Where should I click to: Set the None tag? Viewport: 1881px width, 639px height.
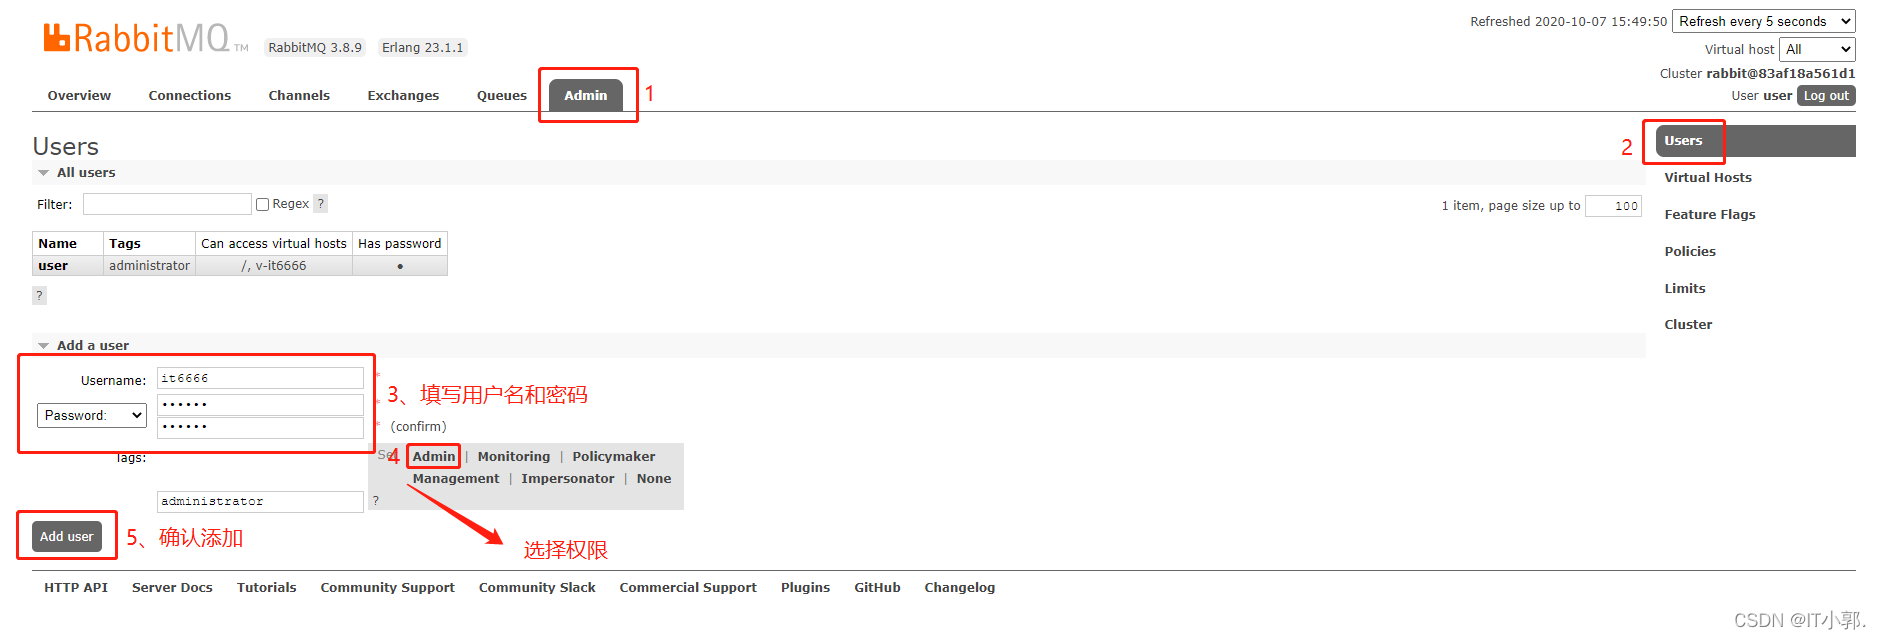[654, 479]
